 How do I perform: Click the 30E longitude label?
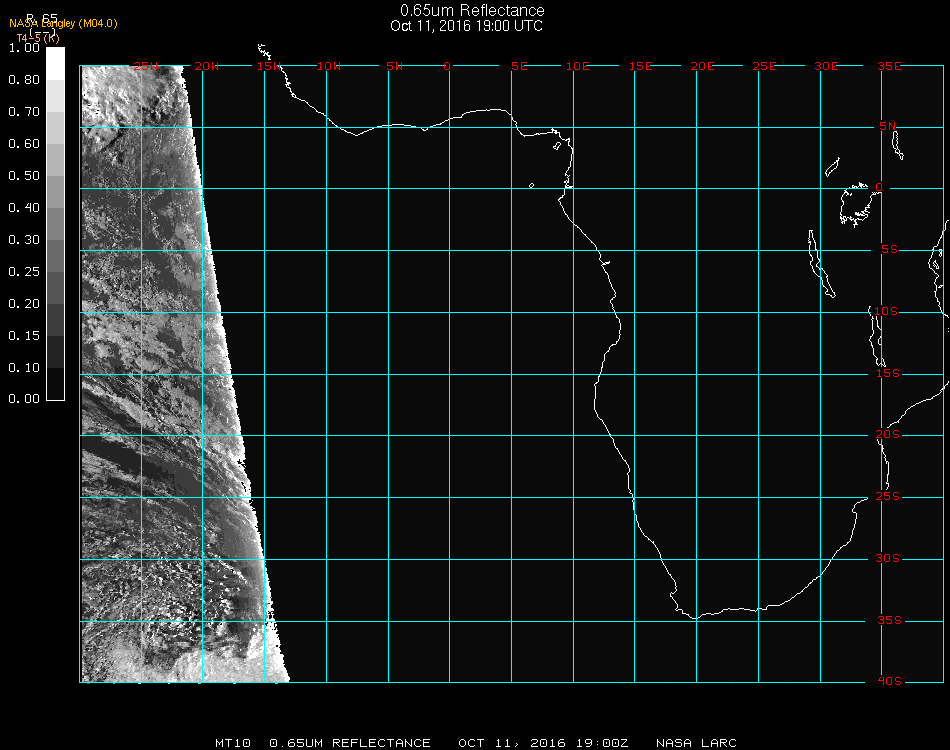826,66
